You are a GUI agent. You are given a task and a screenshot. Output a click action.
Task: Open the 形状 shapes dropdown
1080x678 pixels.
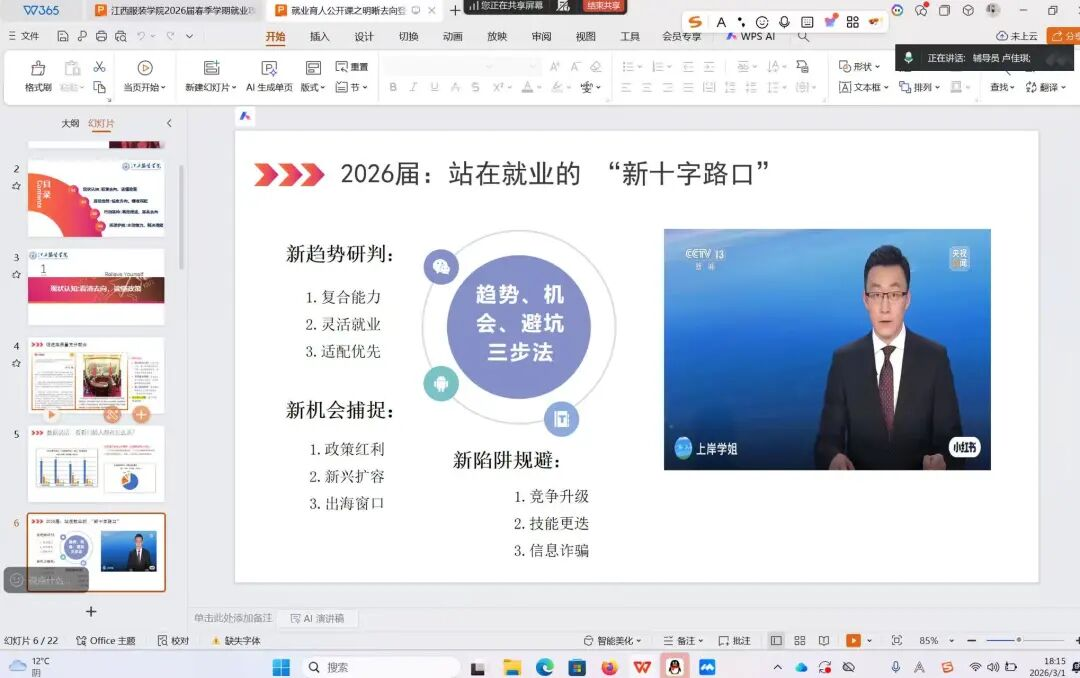coord(859,67)
